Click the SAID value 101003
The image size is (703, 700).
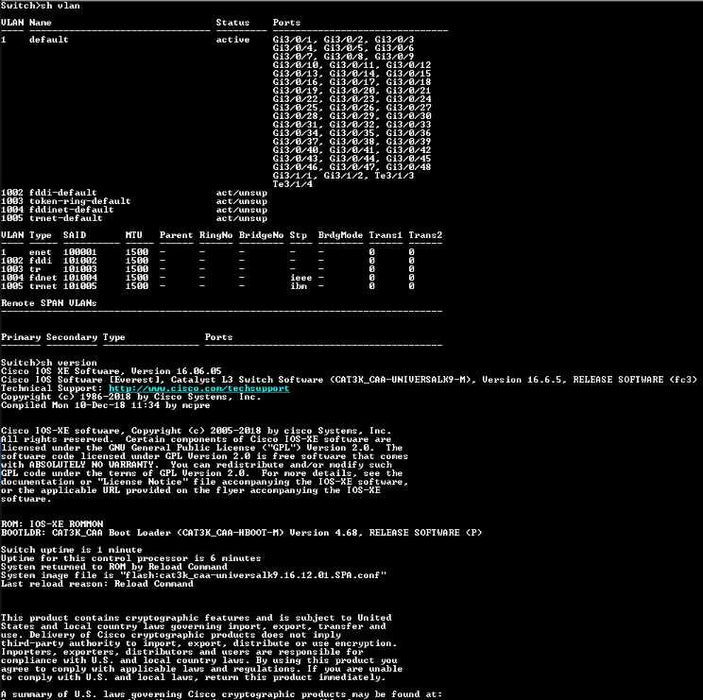pos(80,269)
